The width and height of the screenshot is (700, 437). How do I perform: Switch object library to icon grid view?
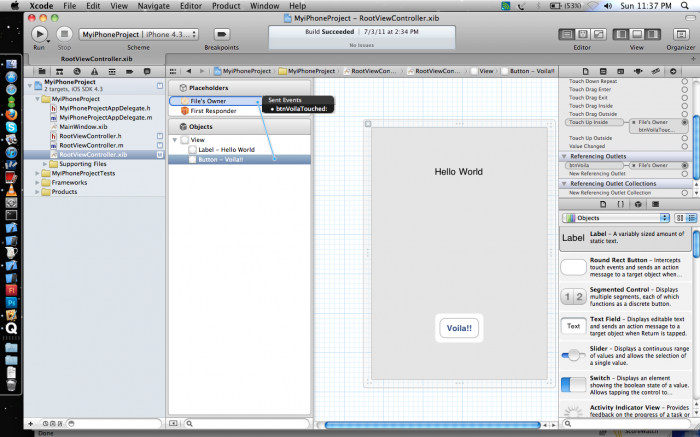click(x=678, y=217)
